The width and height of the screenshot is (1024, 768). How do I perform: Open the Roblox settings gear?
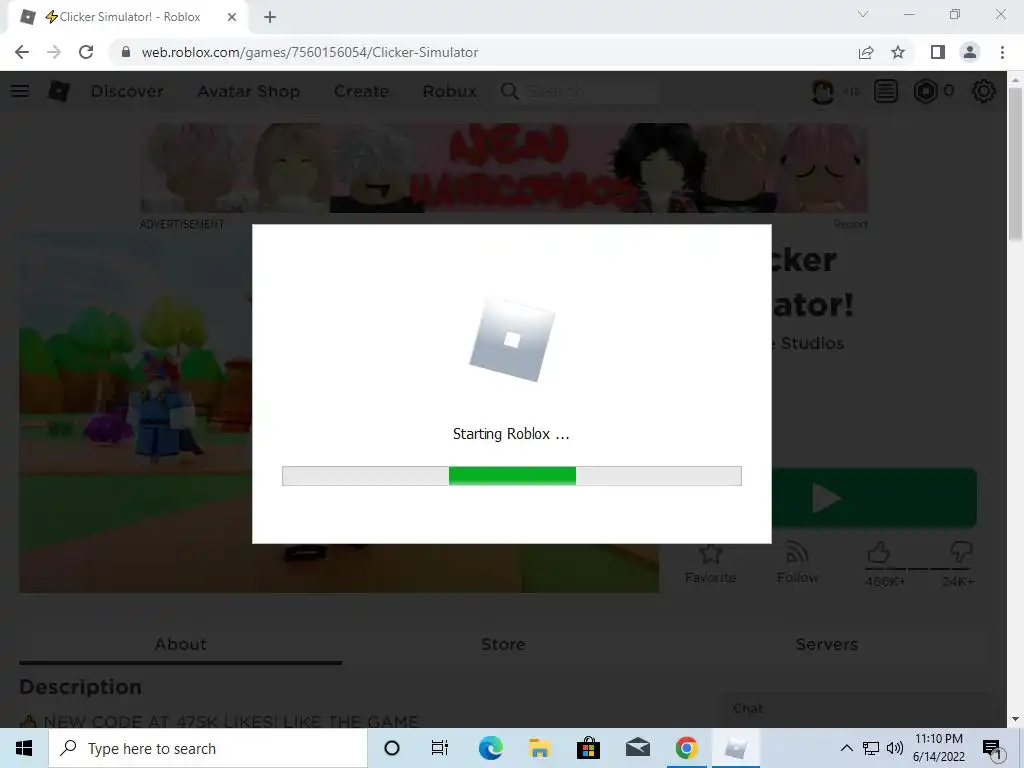[x=984, y=91]
